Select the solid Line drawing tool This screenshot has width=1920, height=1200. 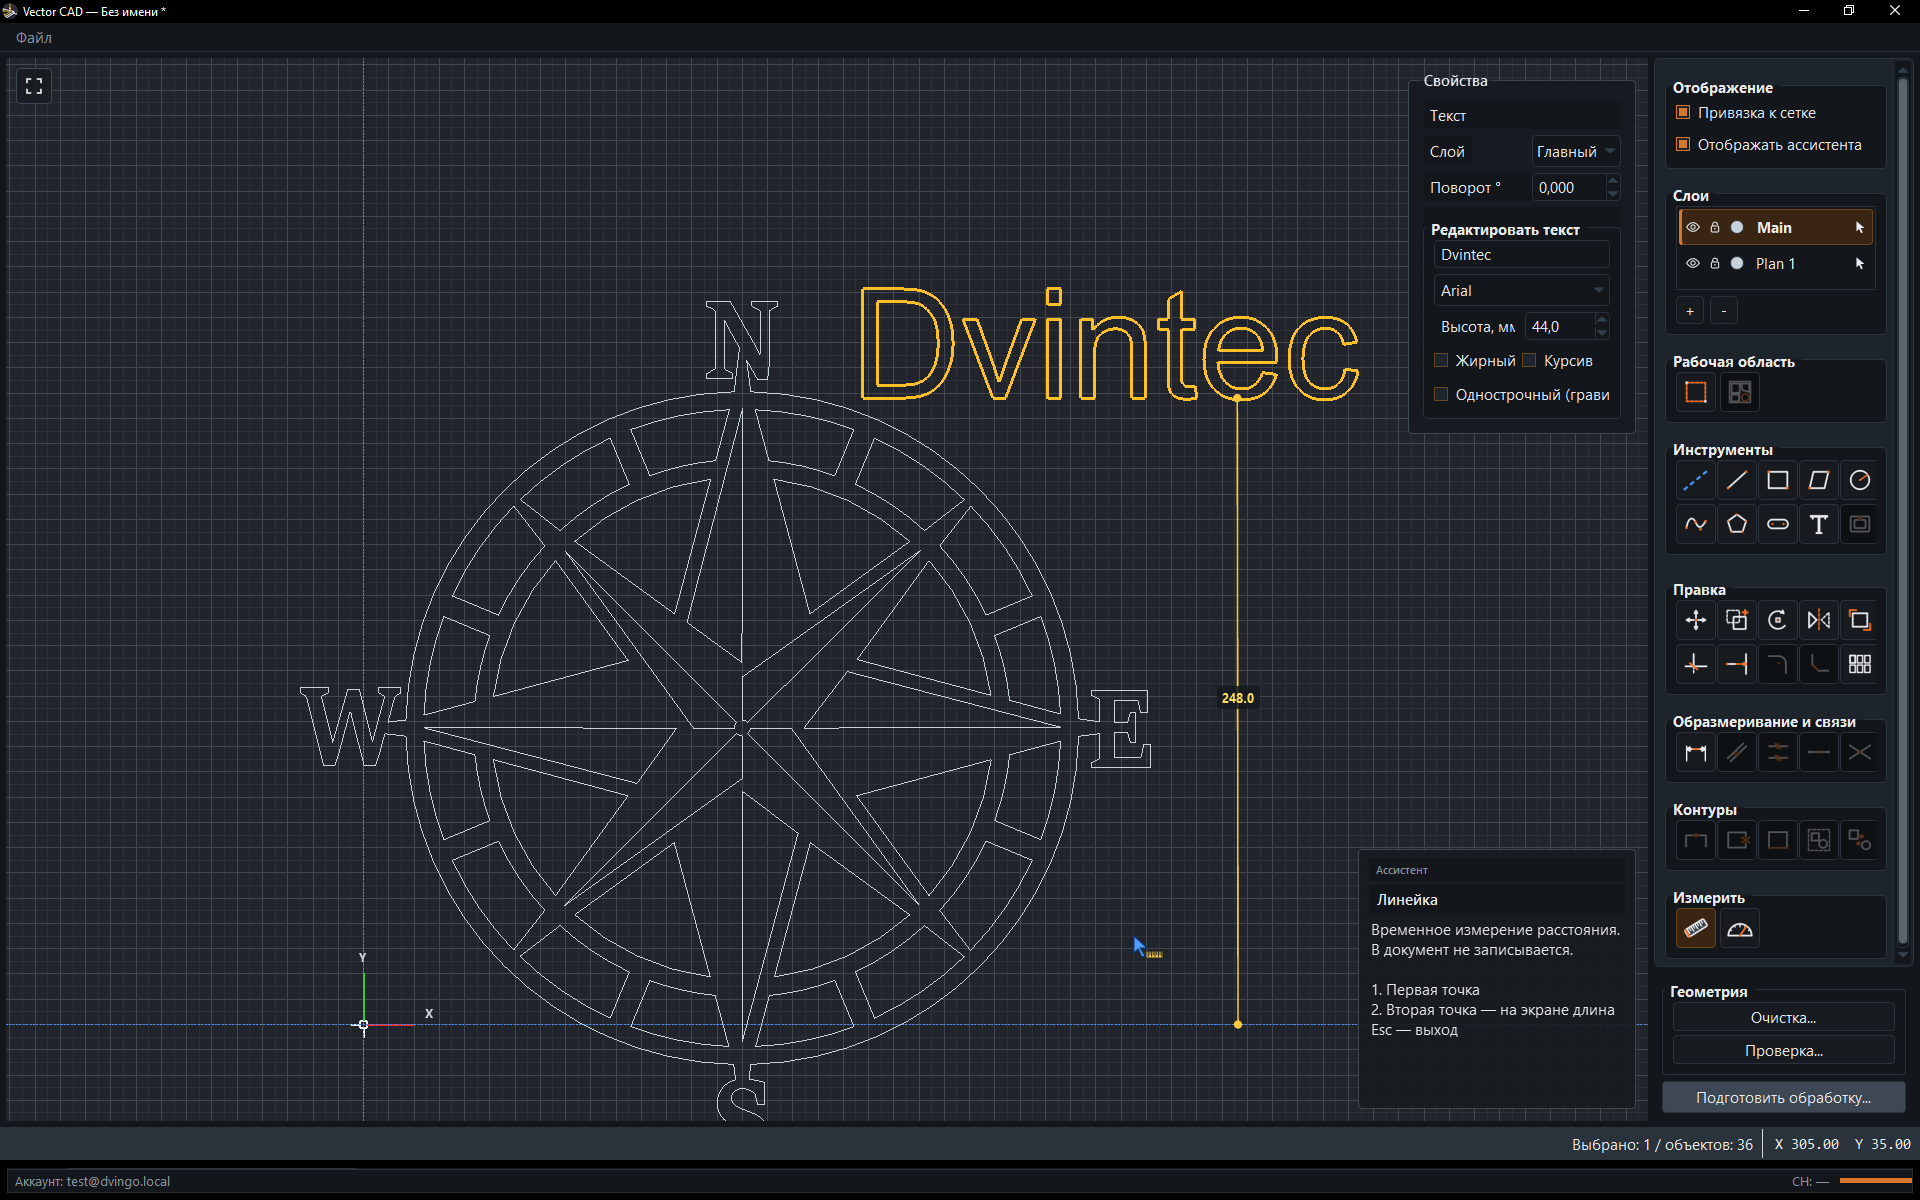pos(1737,481)
